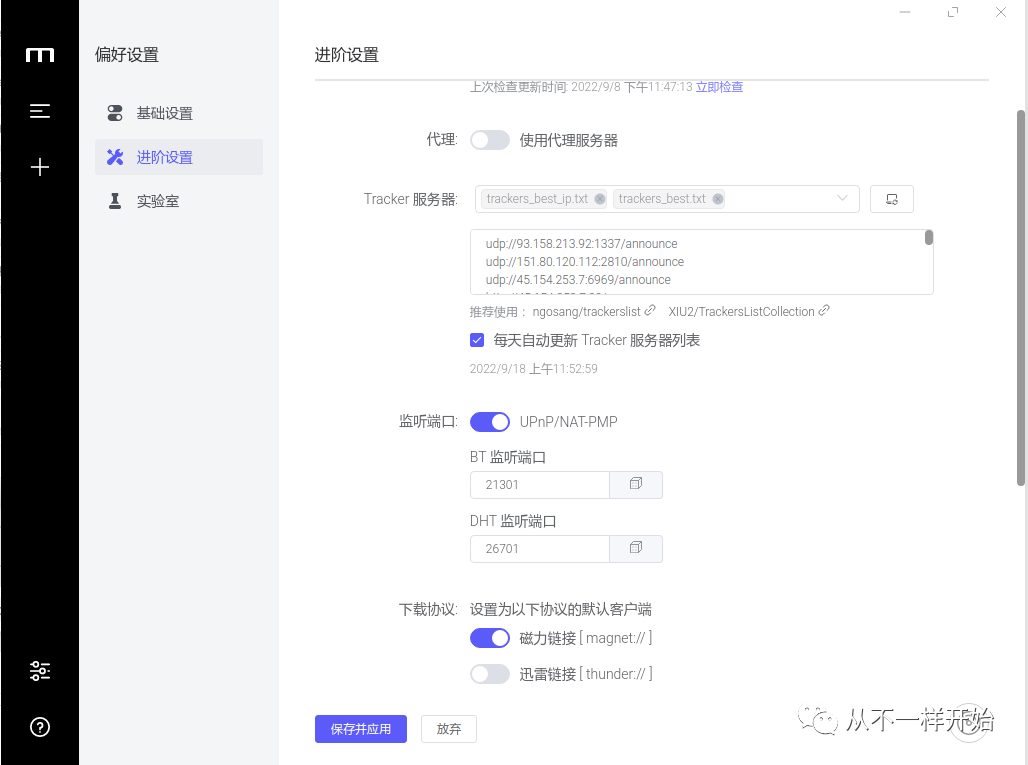Enable the proxy server switch
Image resolution: width=1028 pixels, height=765 pixels.
(x=490, y=140)
